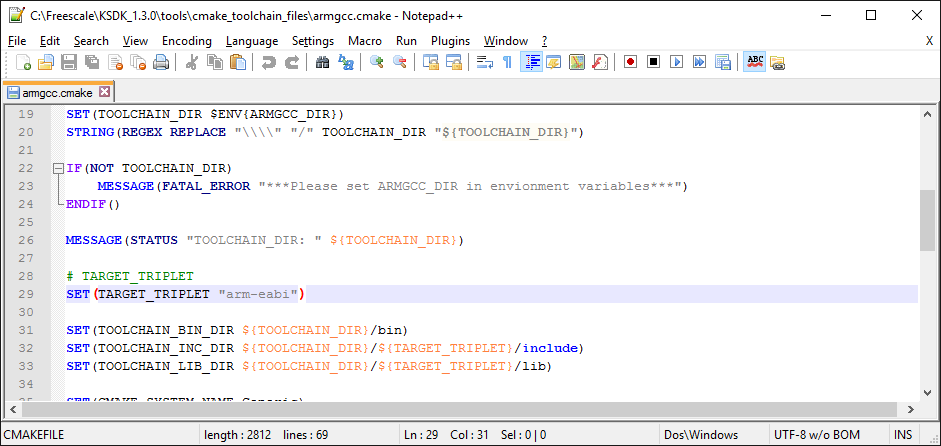Click the user defined language icon

point(553,62)
